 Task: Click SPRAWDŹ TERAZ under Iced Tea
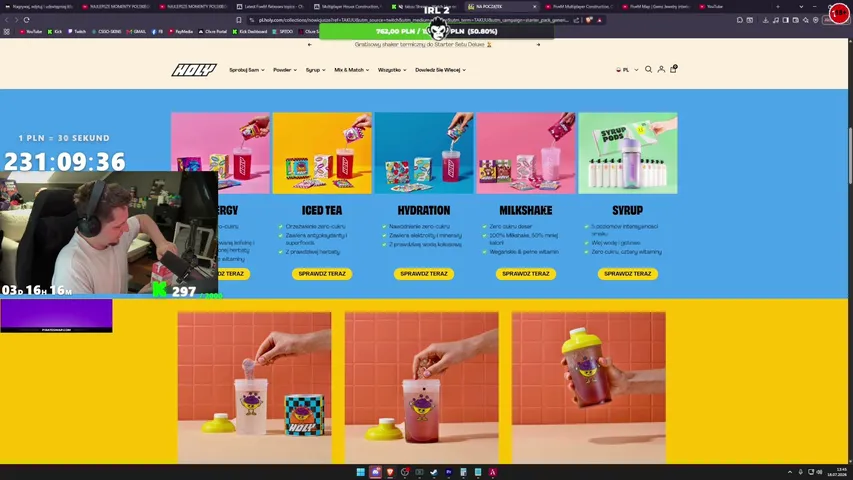[322, 274]
